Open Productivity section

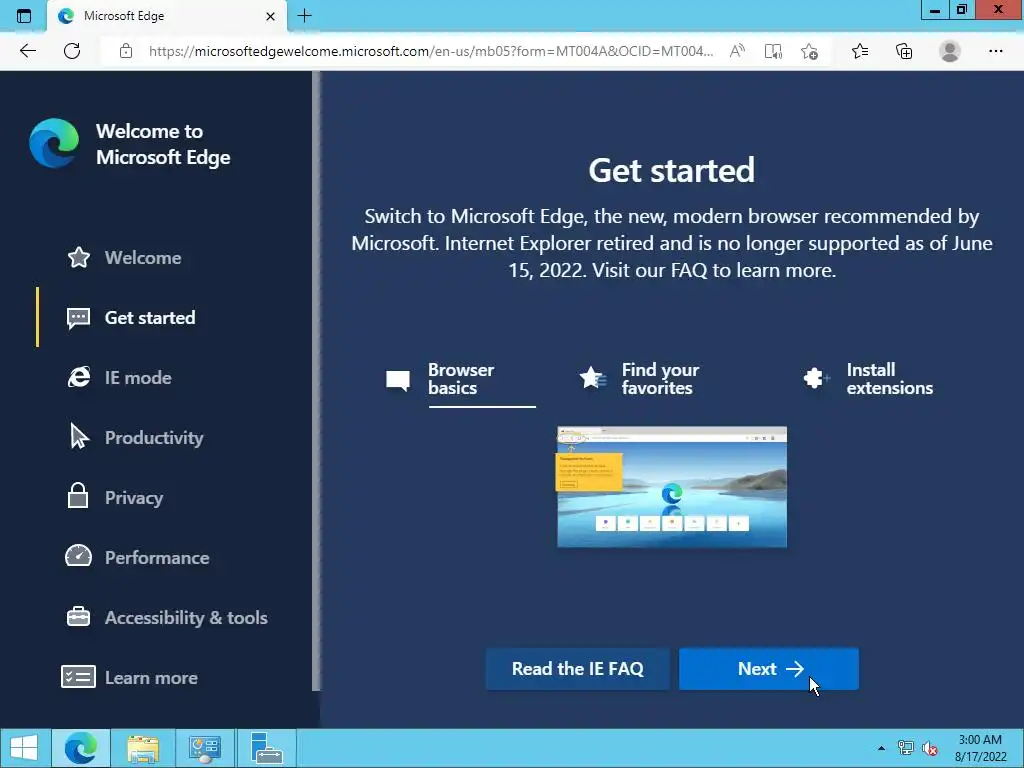(x=154, y=438)
